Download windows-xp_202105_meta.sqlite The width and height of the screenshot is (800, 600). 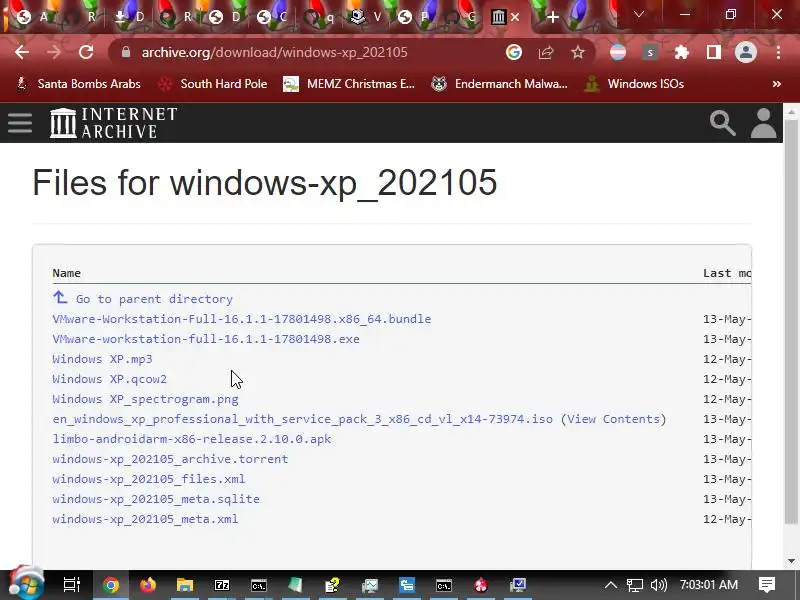(x=156, y=498)
